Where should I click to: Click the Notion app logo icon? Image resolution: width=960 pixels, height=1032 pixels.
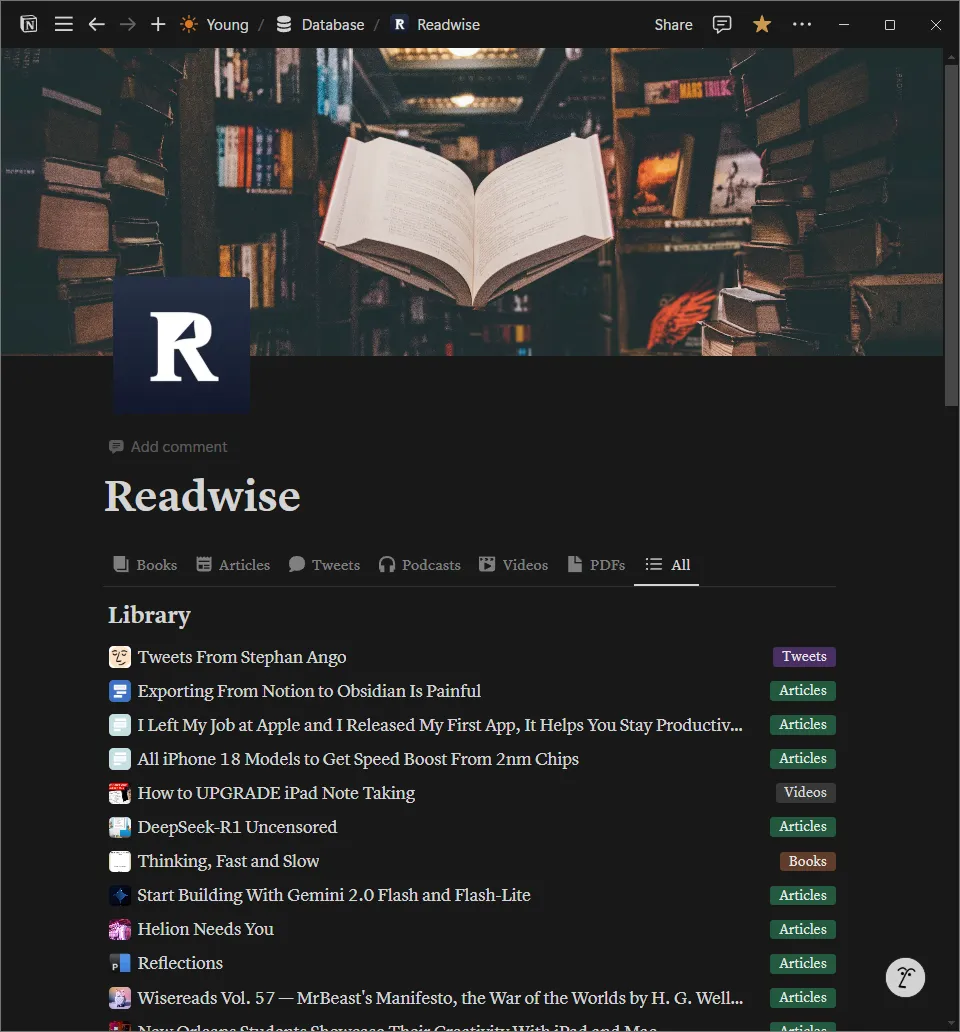pos(29,24)
